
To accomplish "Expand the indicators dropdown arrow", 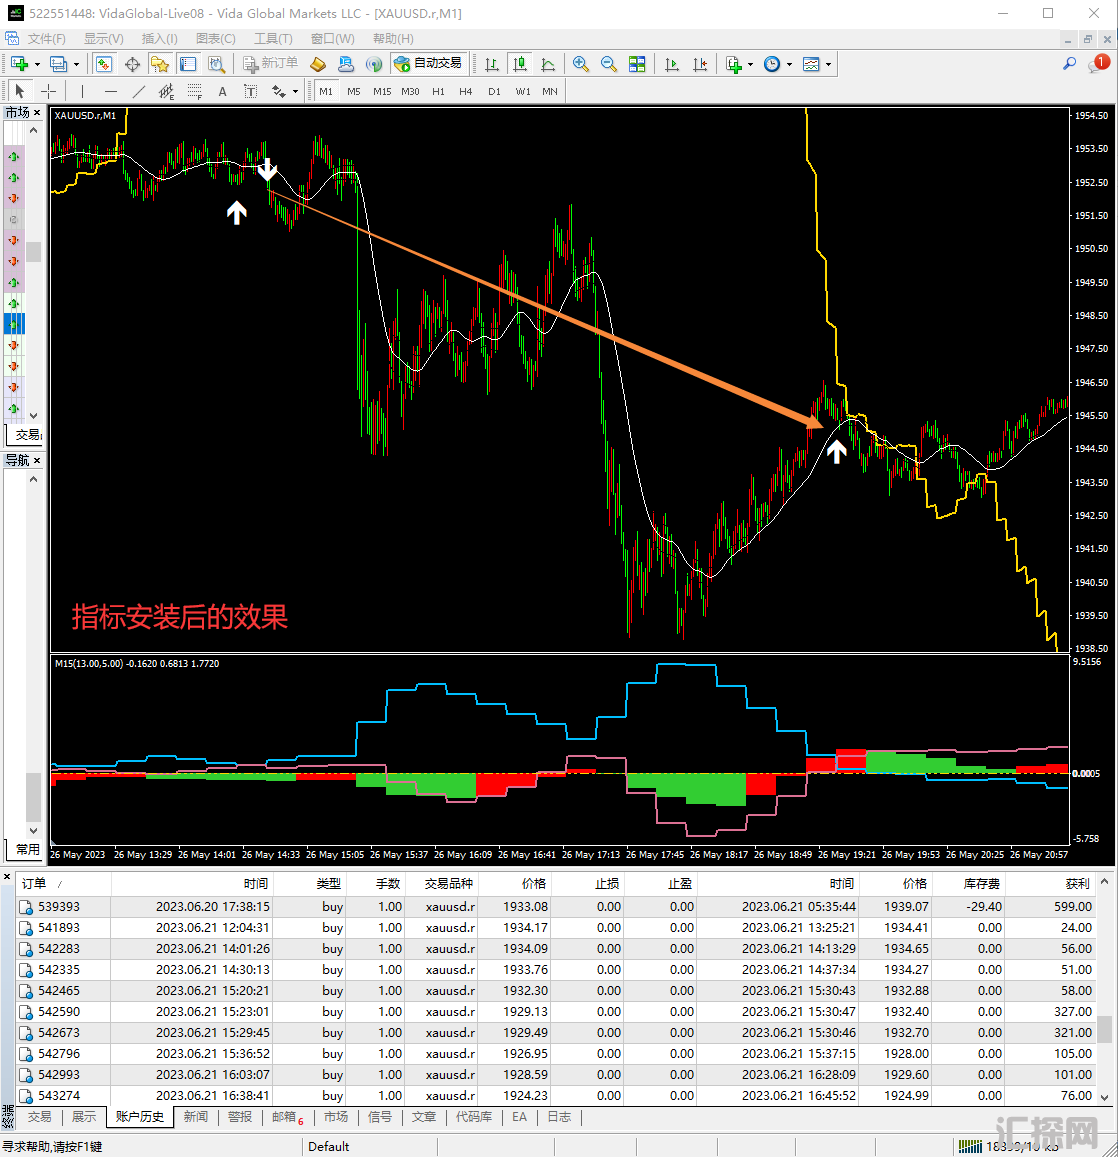I will pos(750,65).
